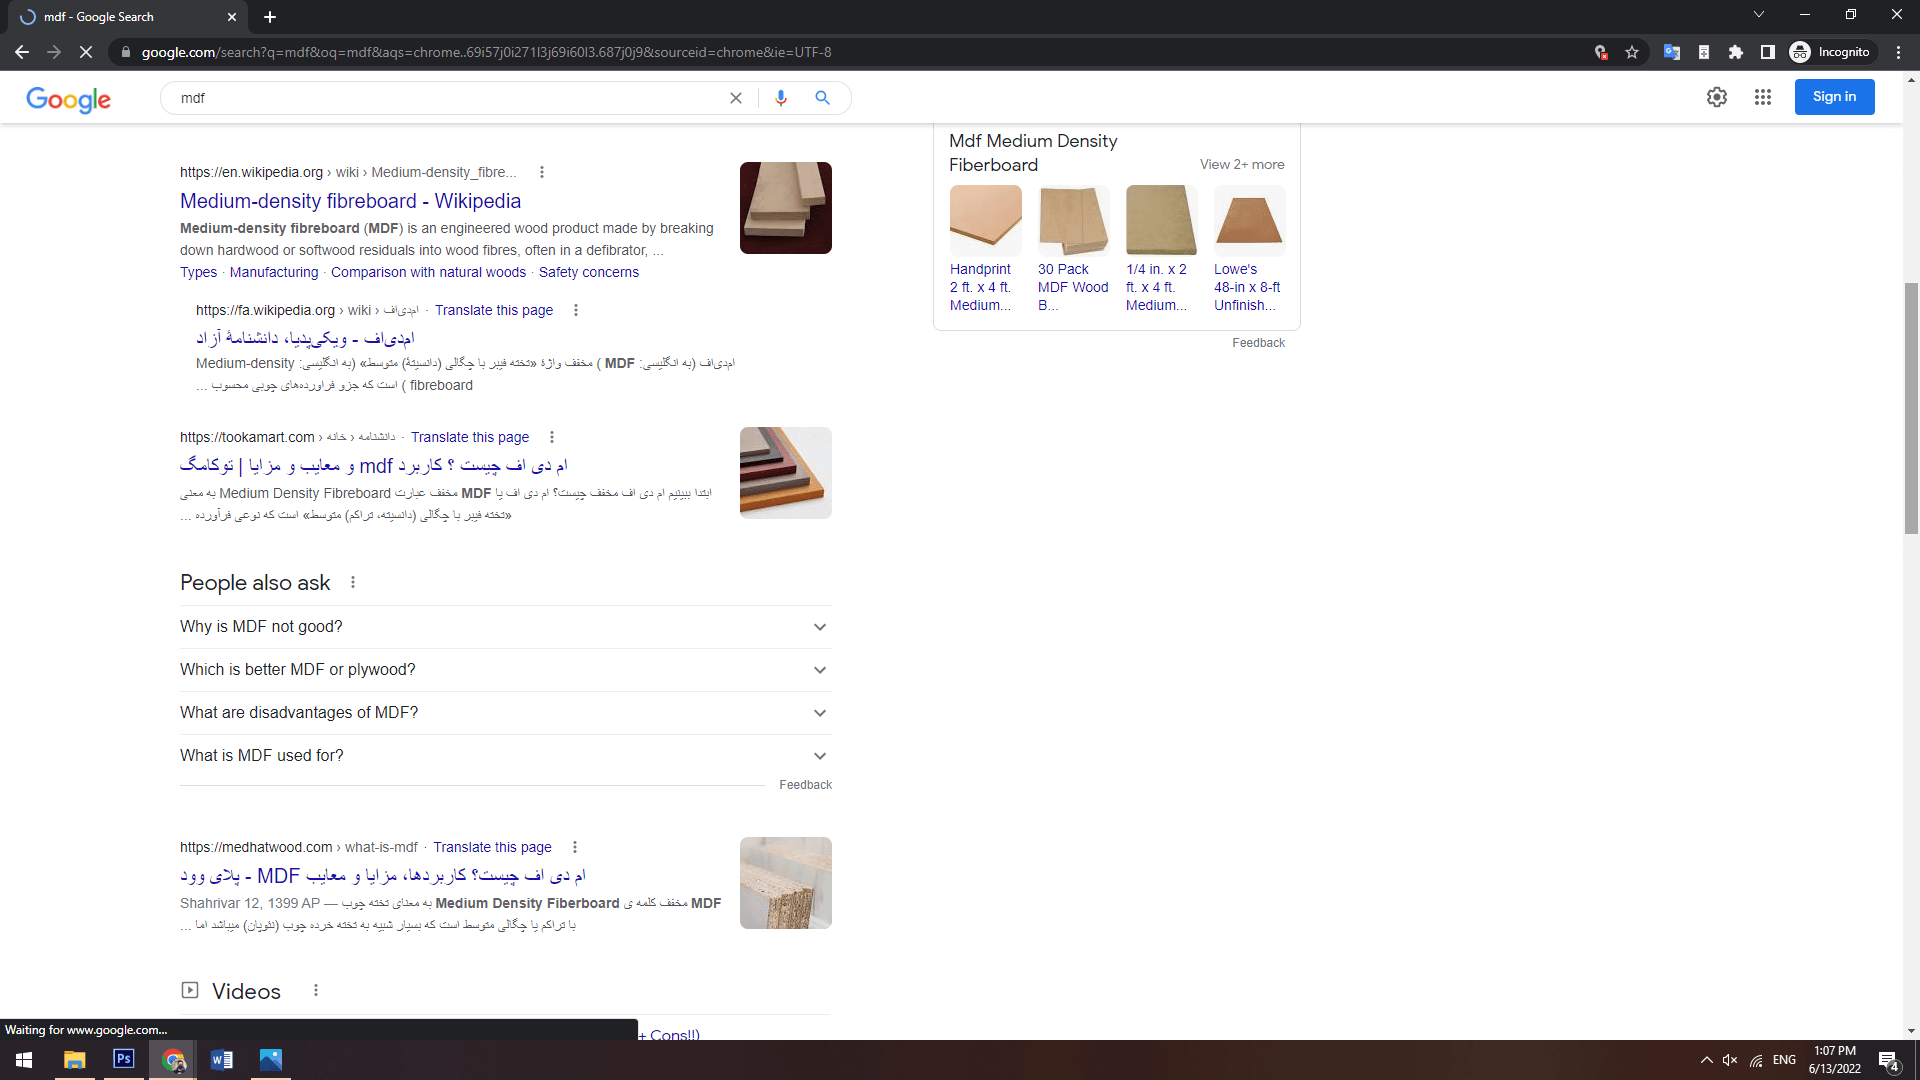Open the Incognito profile indicator
The image size is (1920, 1080).
pyautogui.click(x=1831, y=52)
